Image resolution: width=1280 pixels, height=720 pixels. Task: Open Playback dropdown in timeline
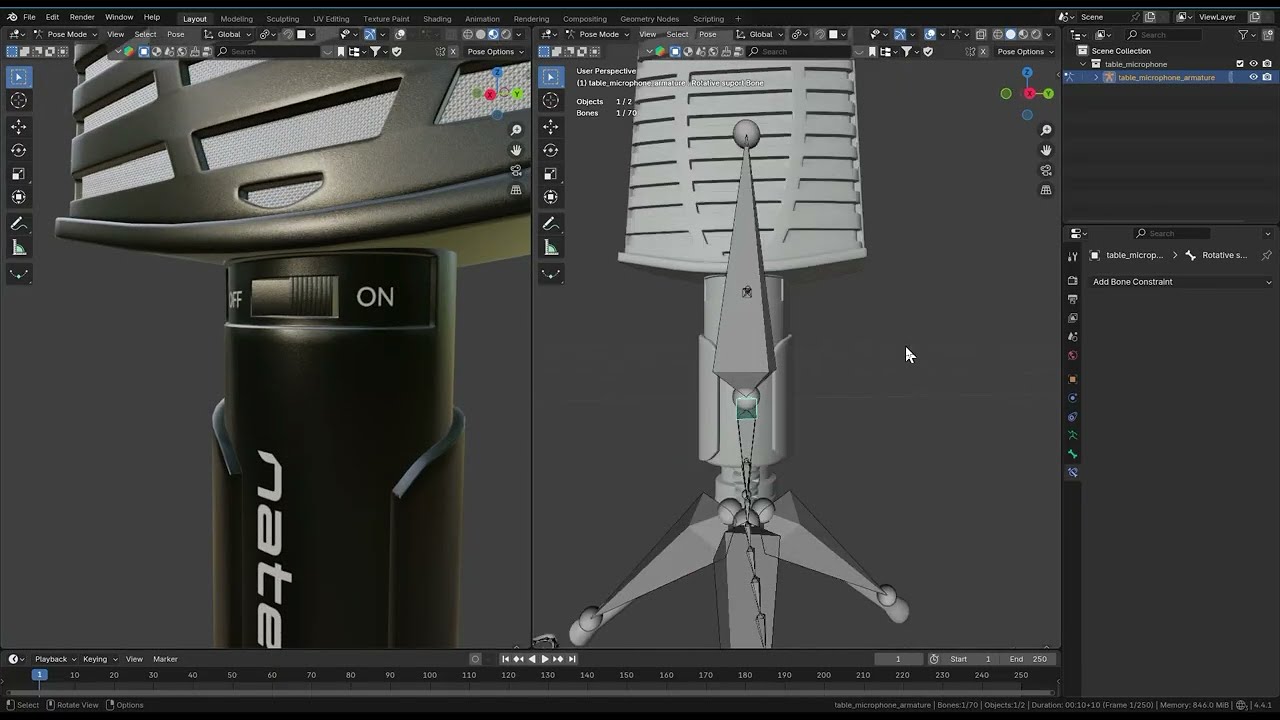point(55,659)
